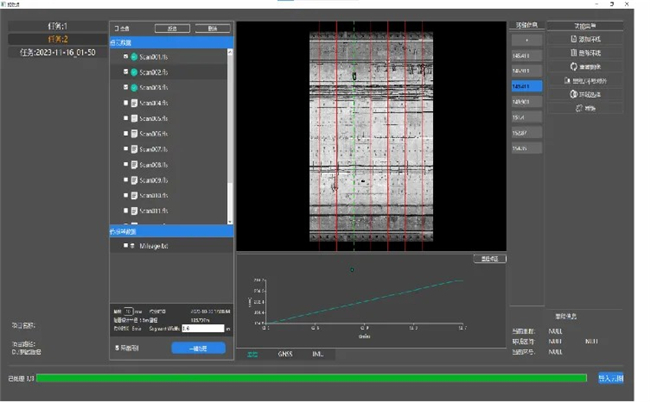Check the Scan007.fls checkbox
The width and height of the screenshot is (650, 402).
[125, 150]
